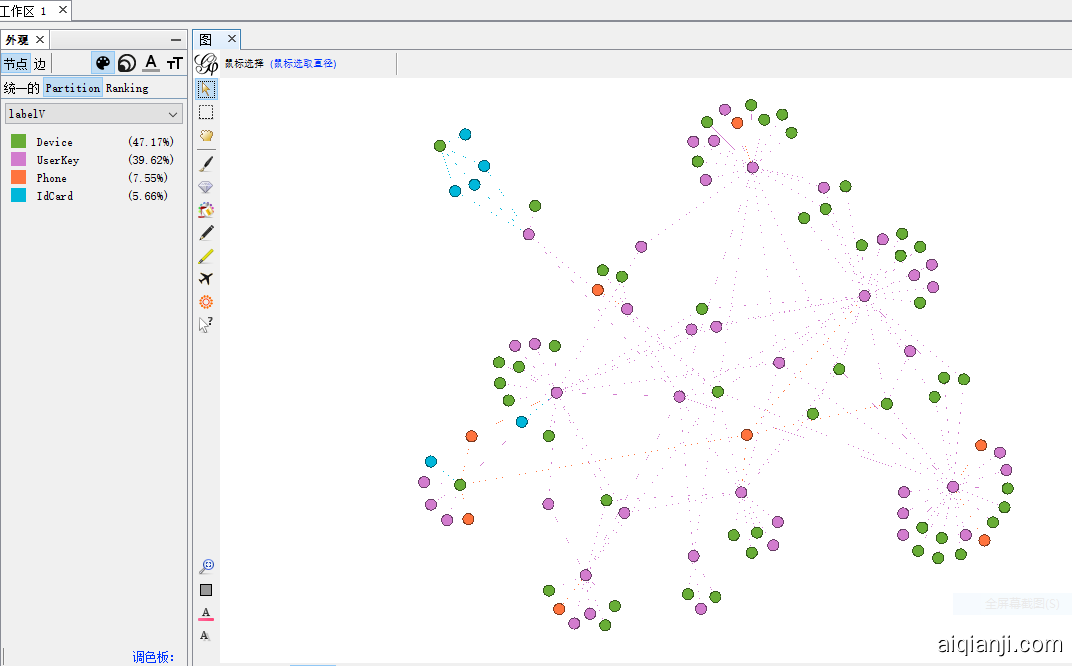Screen dimensions: 1072x666
Task: Click the green Device color swatch
Action: [18, 142]
